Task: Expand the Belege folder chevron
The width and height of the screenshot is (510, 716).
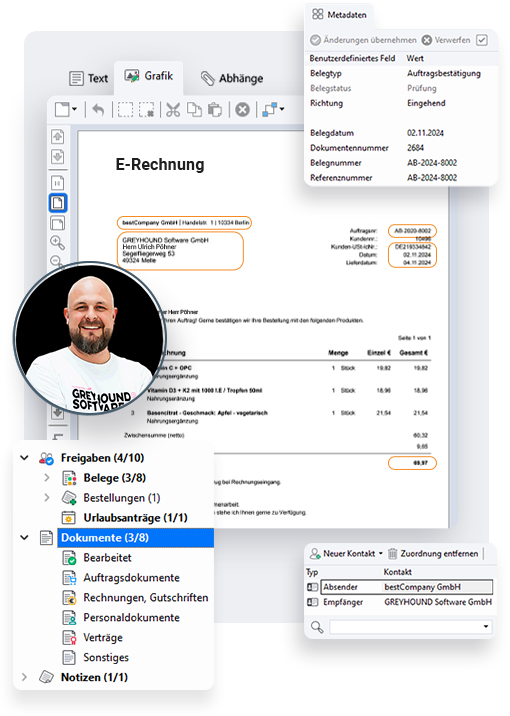Action: pos(47,478)
